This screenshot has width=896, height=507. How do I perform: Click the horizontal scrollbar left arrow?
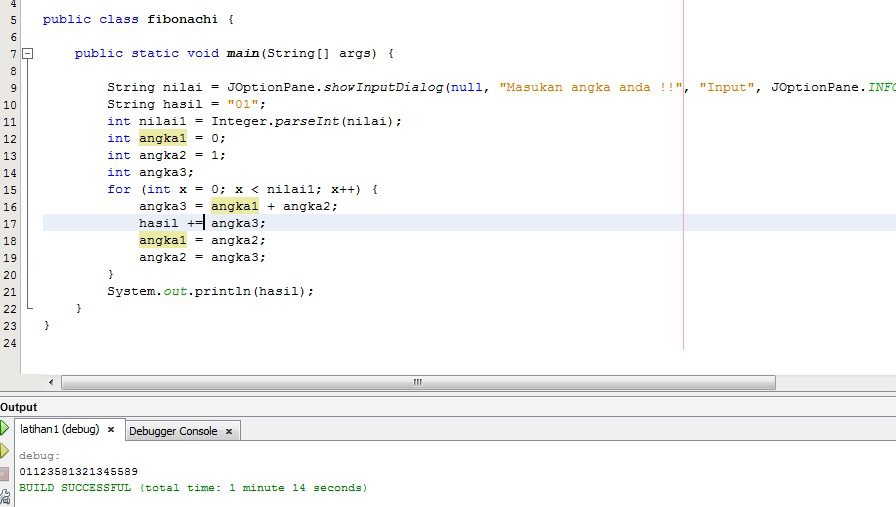coord(51,382)
